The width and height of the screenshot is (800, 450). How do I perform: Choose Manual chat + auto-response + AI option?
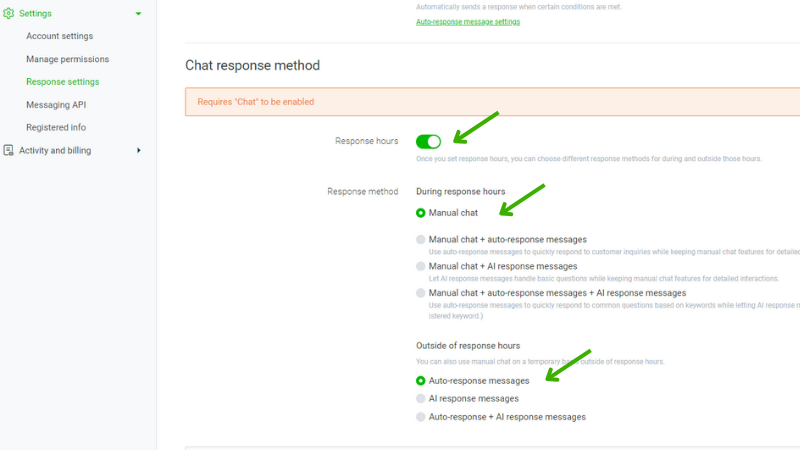point(420,293)
